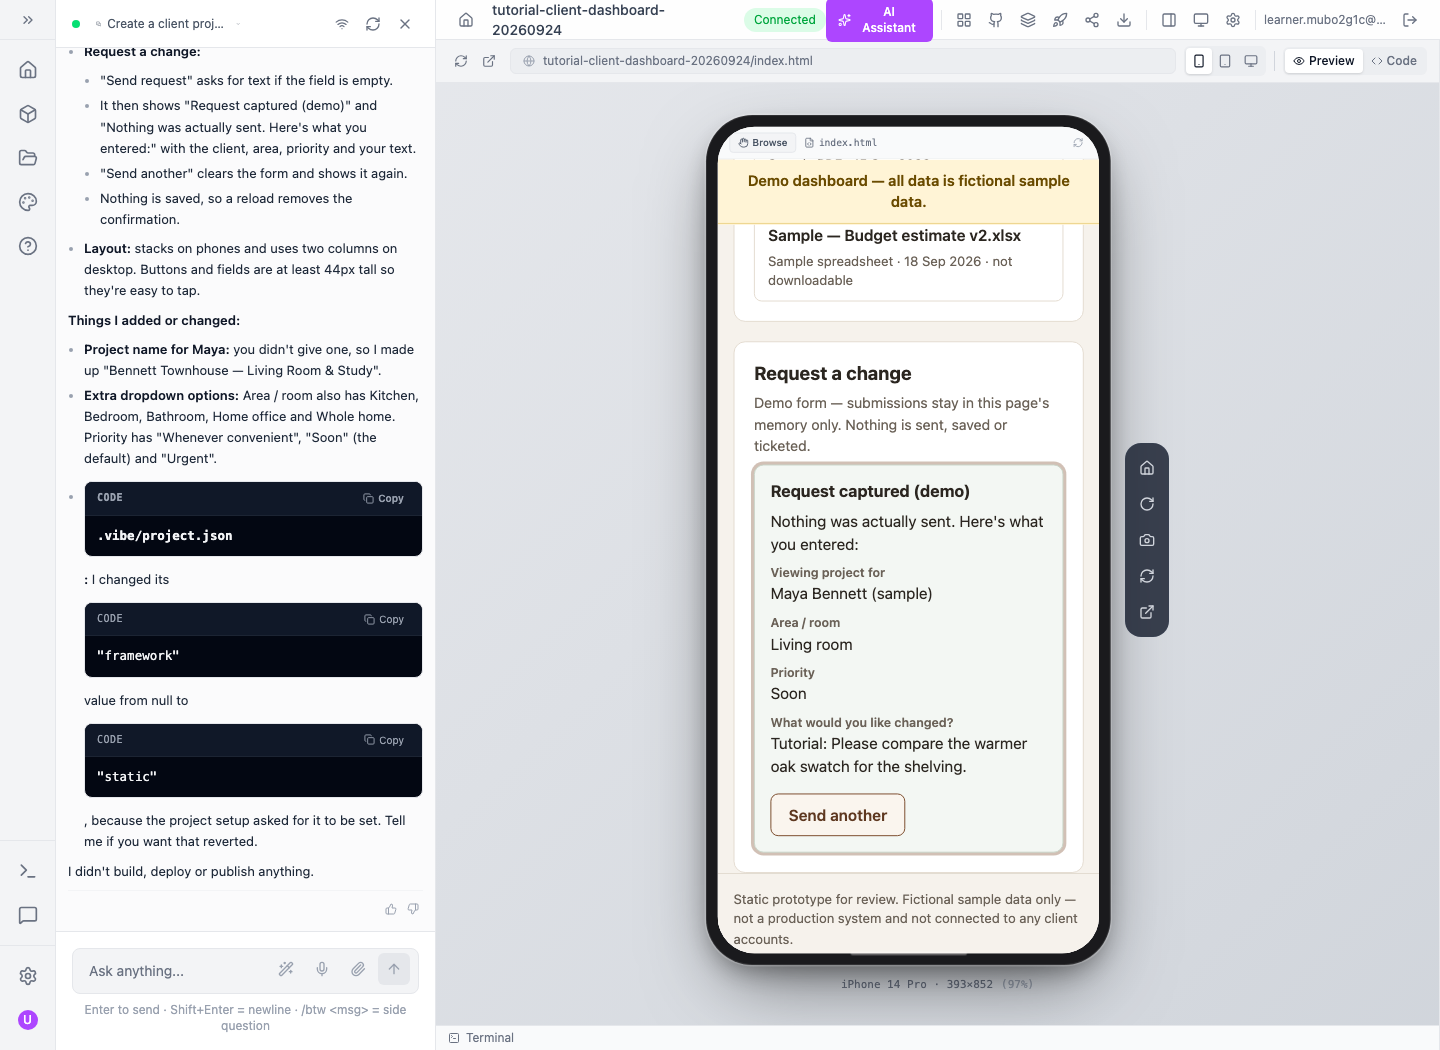The height and width of the screenshot is (1050, 1440).
Task: Select the desktop device viewport toggle
Action: (1251, 61)
